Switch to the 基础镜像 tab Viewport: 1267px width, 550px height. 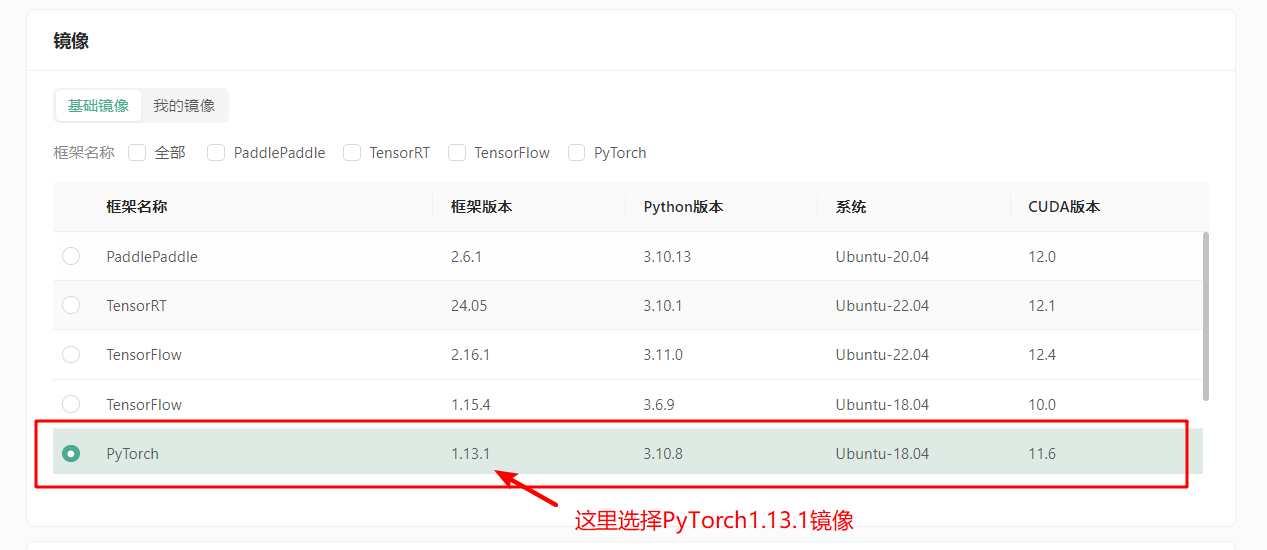point(98,105)
